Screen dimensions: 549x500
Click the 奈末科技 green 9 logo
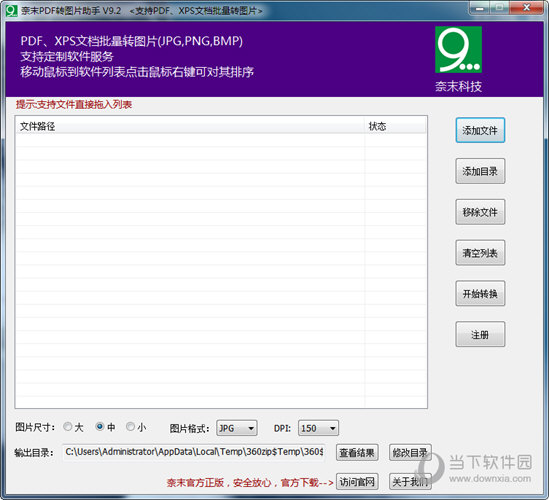tap(458, 49)
